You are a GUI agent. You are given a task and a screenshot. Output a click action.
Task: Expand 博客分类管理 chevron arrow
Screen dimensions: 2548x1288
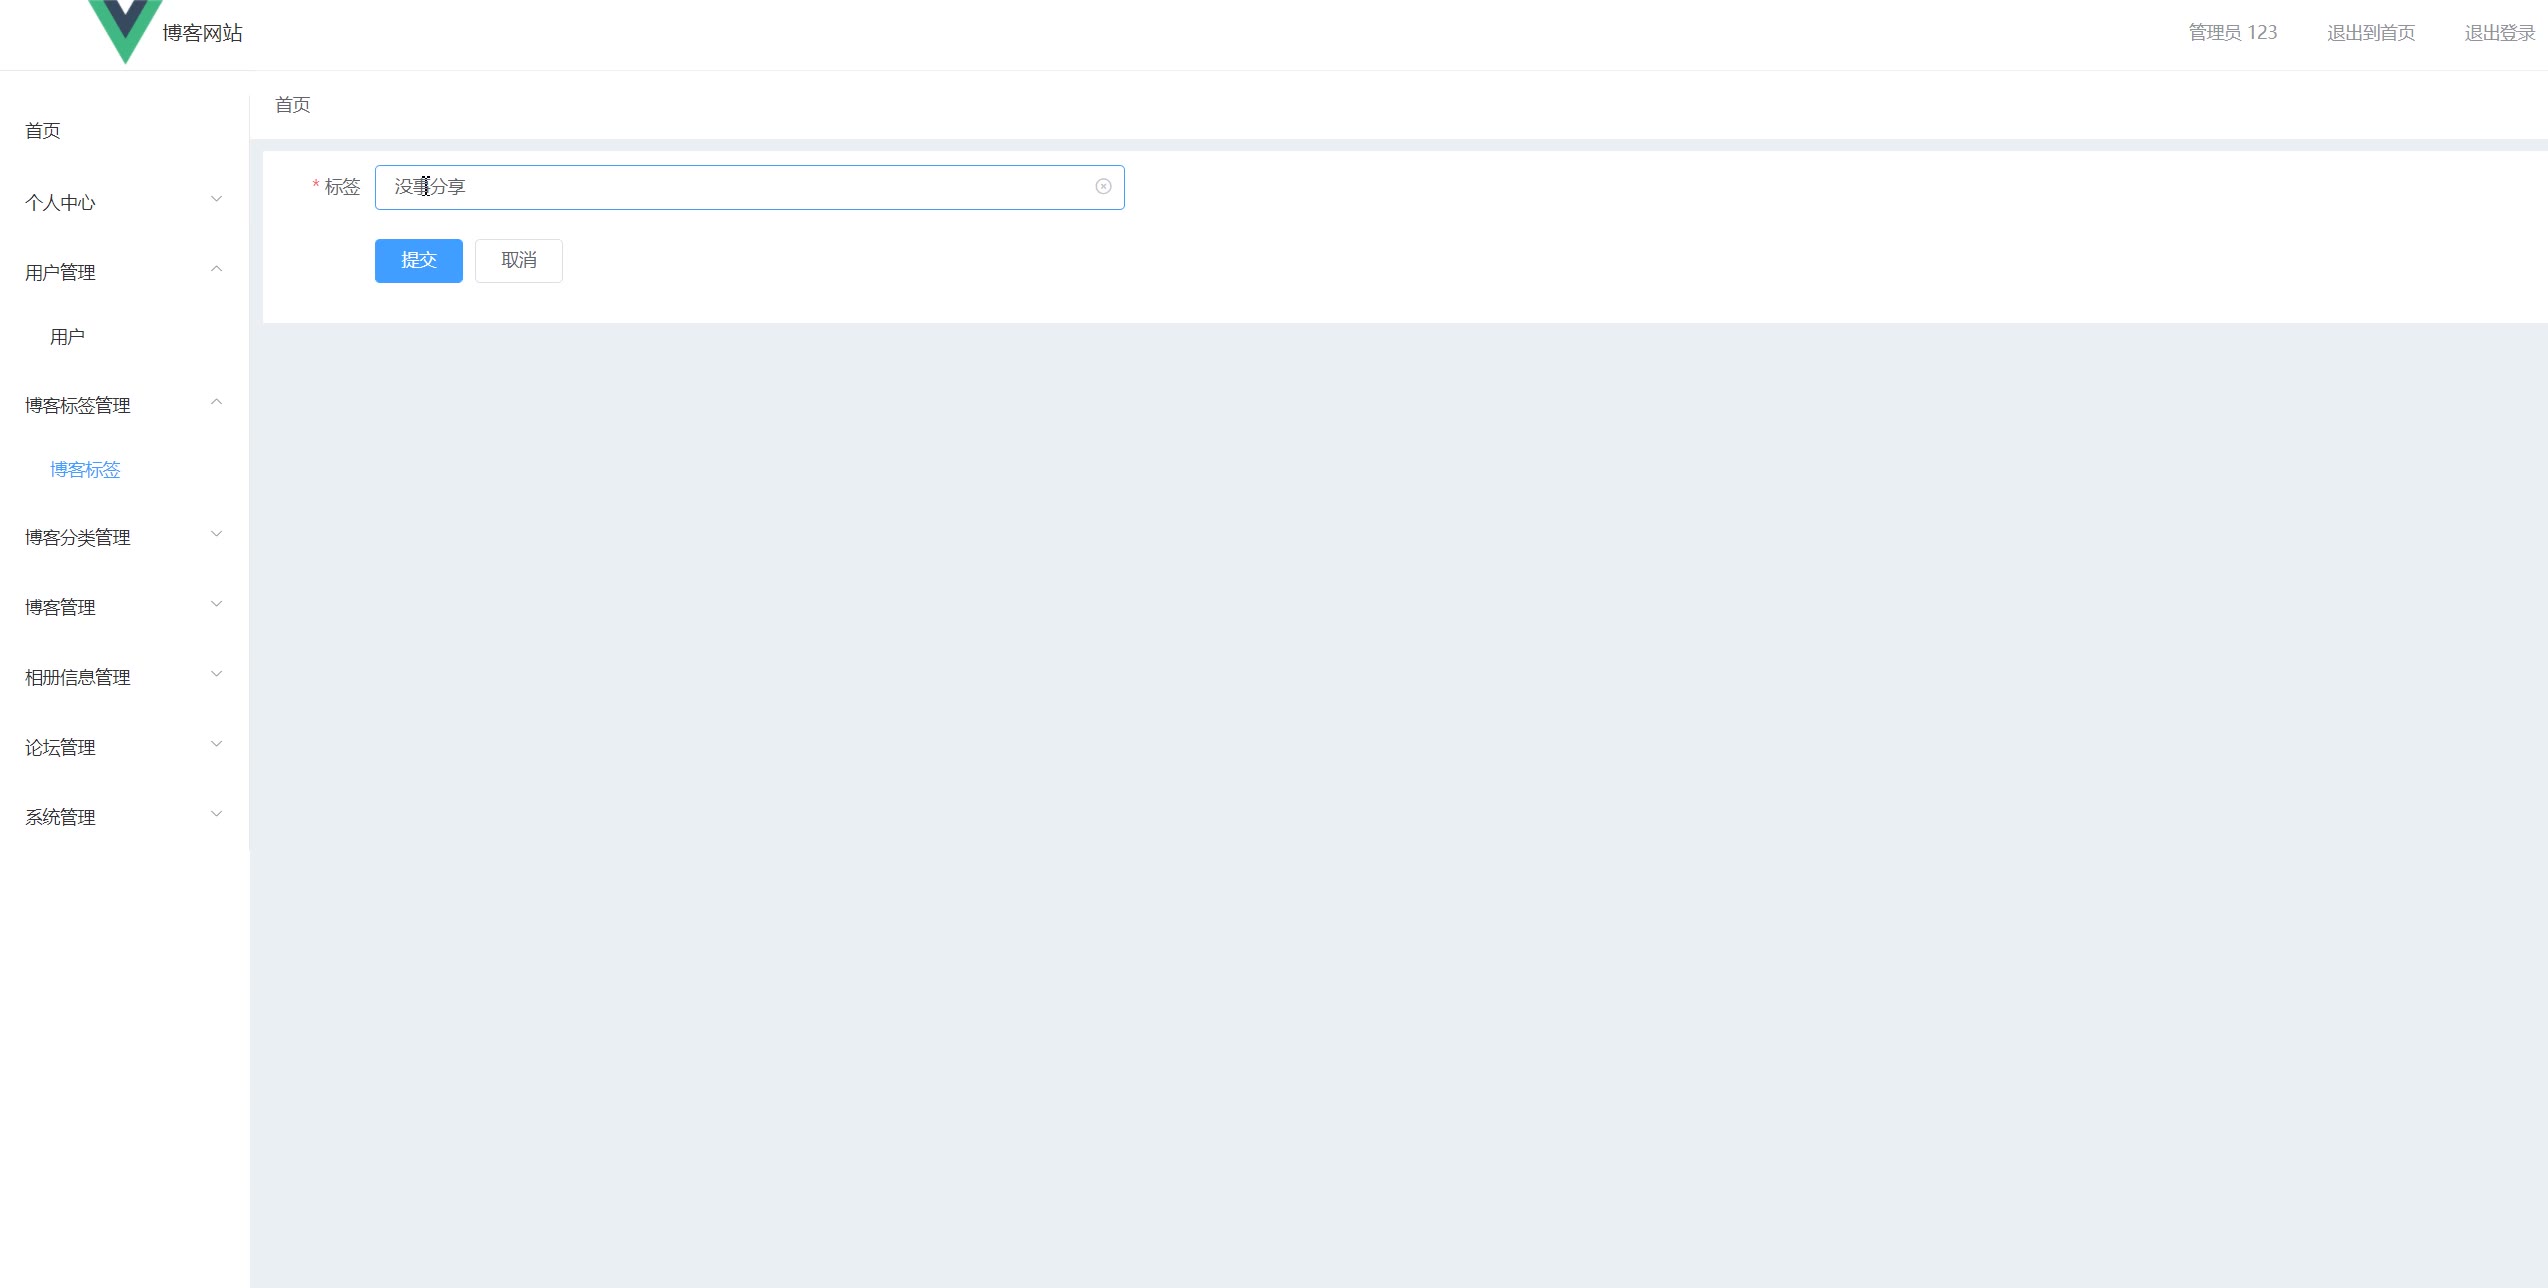pos(216,534)
